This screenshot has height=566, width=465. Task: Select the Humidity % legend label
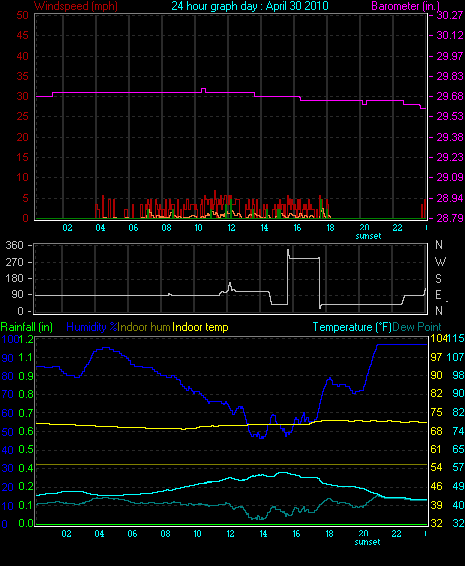point(92,327)
